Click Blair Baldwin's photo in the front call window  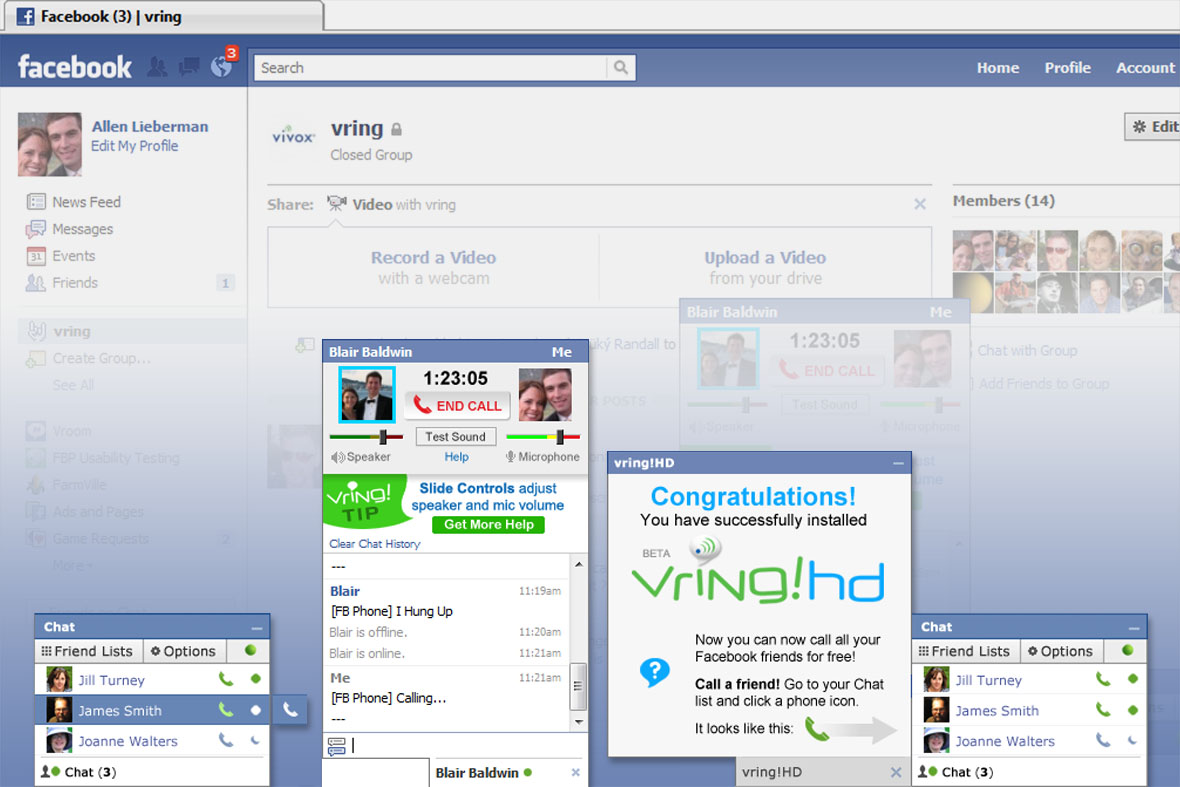pyautogui.click(x=366, y=394)
